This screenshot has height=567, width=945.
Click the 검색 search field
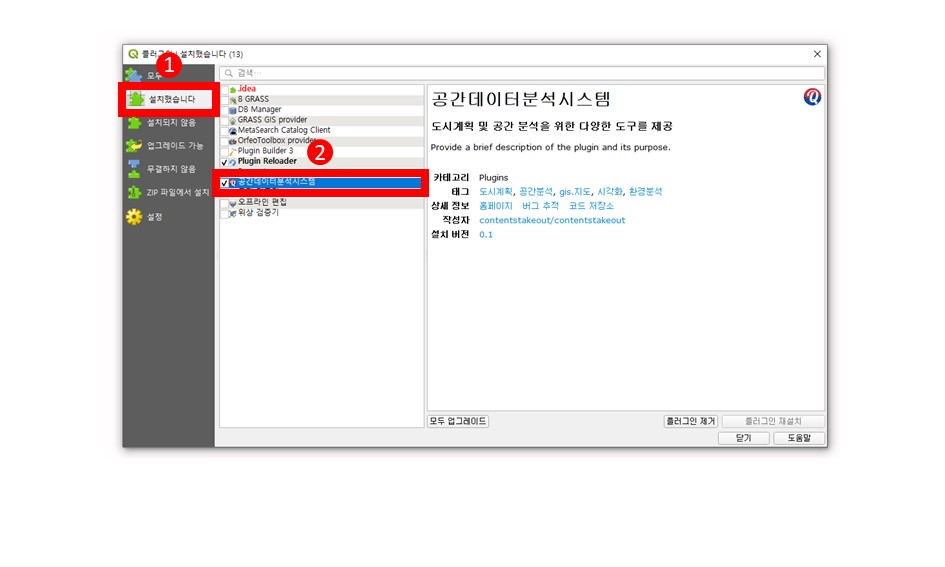click(522, 74)
